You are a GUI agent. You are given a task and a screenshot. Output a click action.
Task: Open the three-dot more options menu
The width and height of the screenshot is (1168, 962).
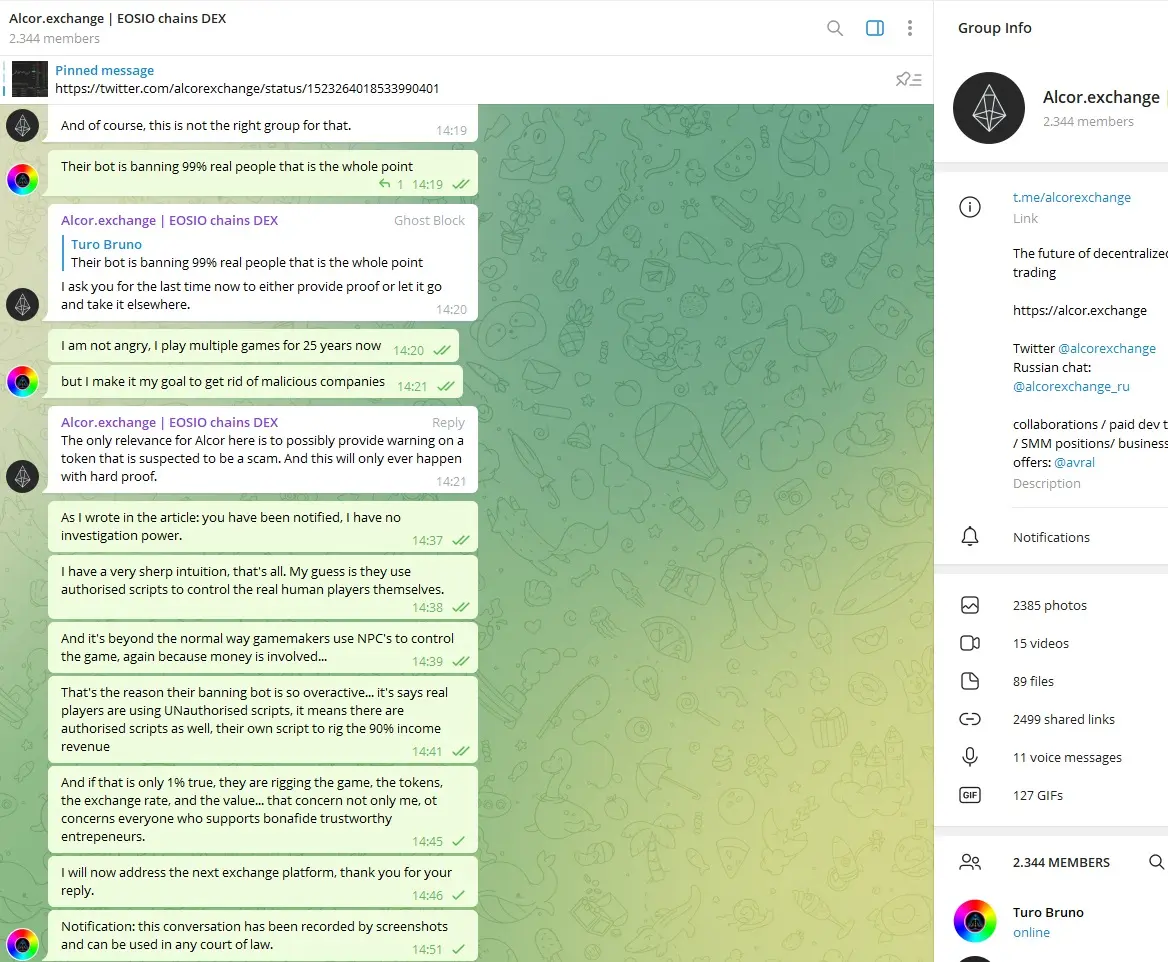pos(910,28)
